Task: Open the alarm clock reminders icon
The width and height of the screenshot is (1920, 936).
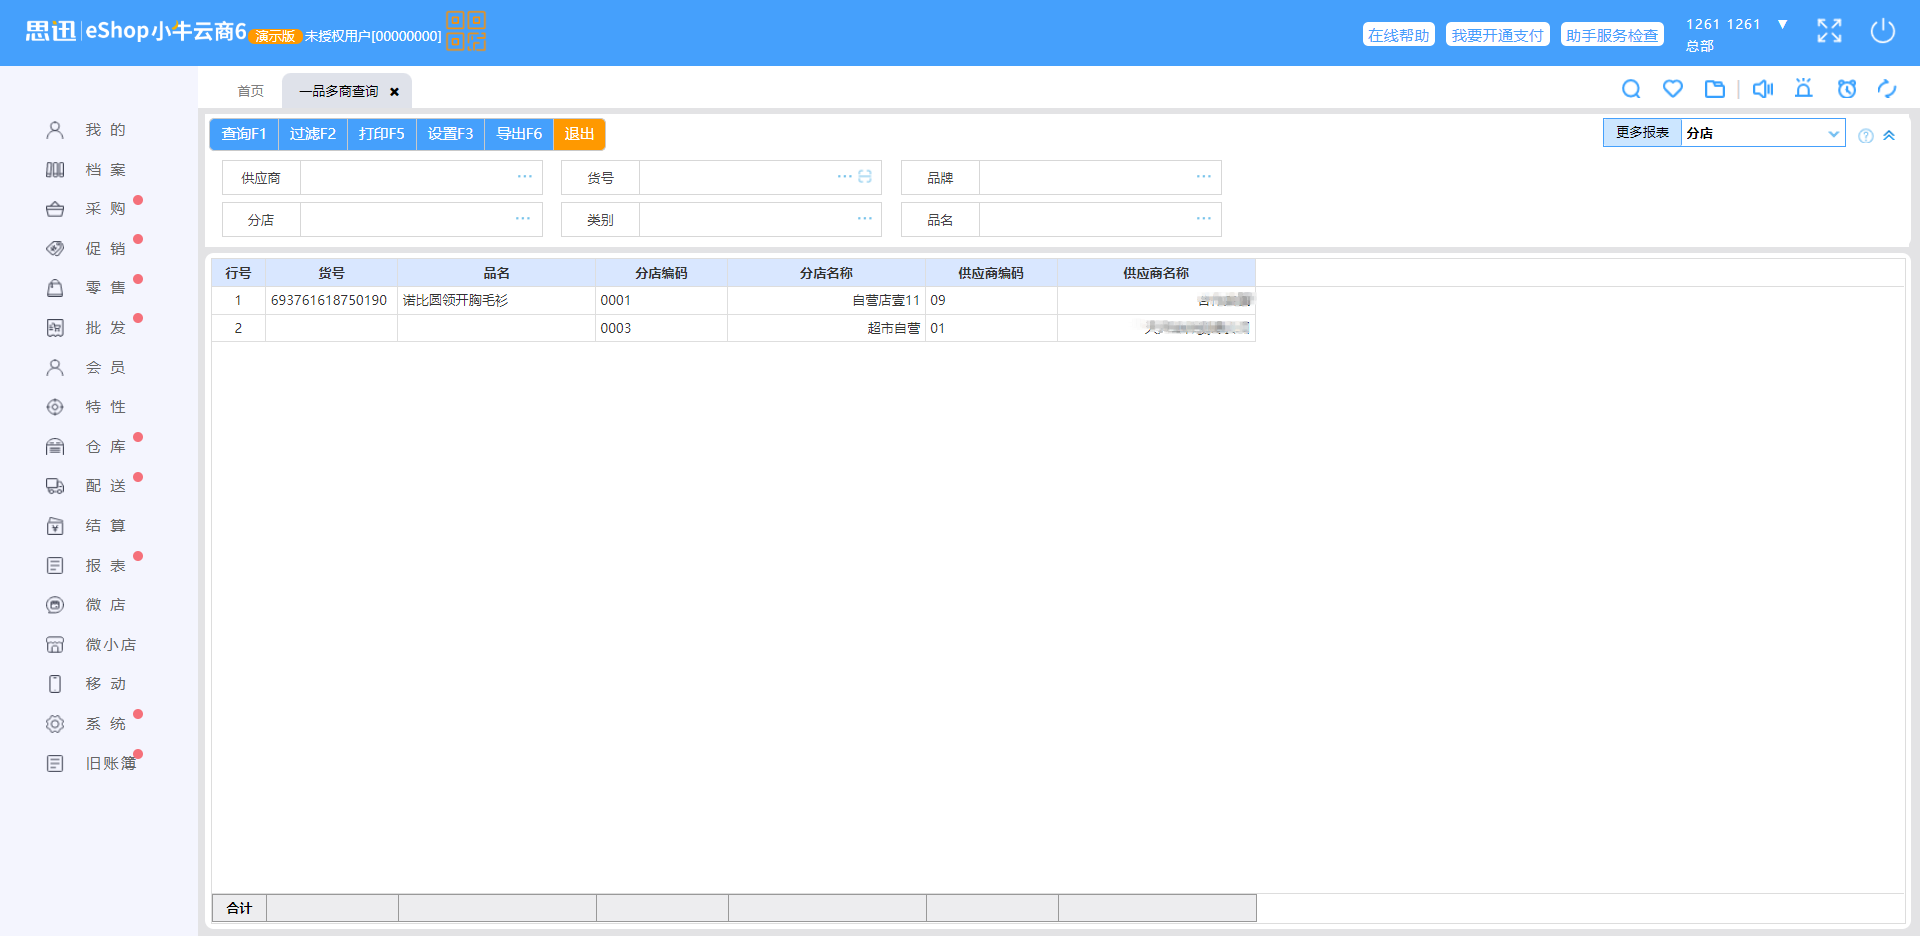Action: (1847, 89)
